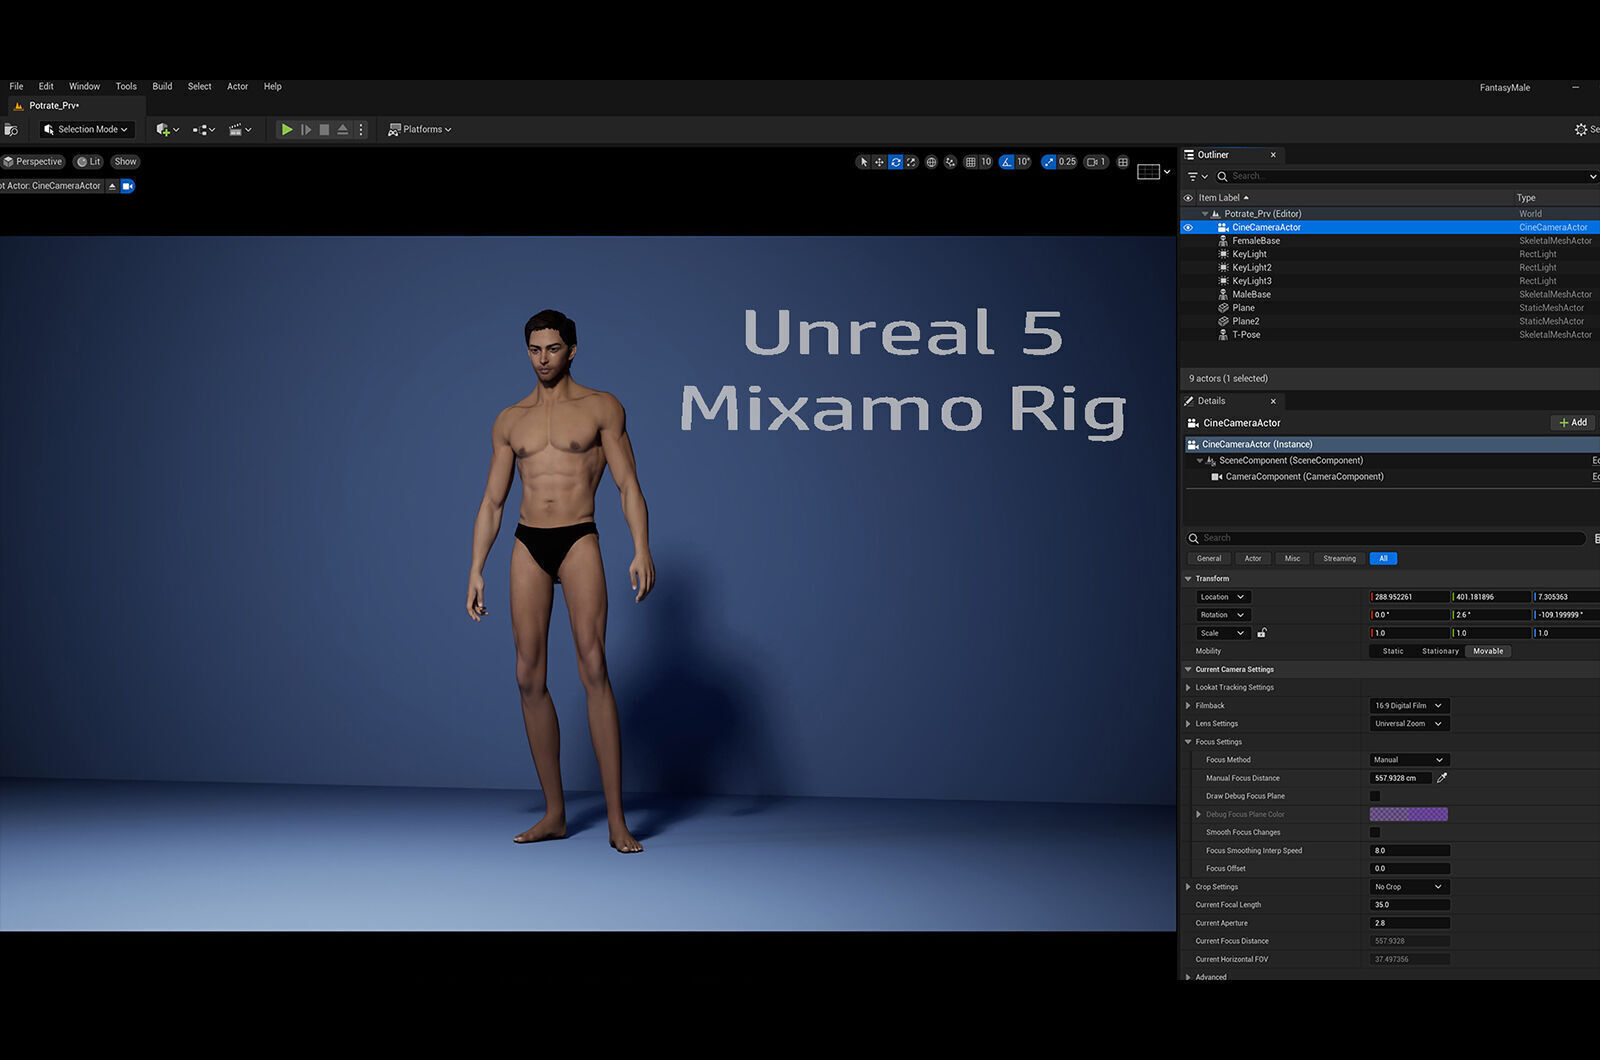The width and height of the screenshot is (1600, 1060).
Task: Select the General filter in Details
Action: [x=1209, y=559]
